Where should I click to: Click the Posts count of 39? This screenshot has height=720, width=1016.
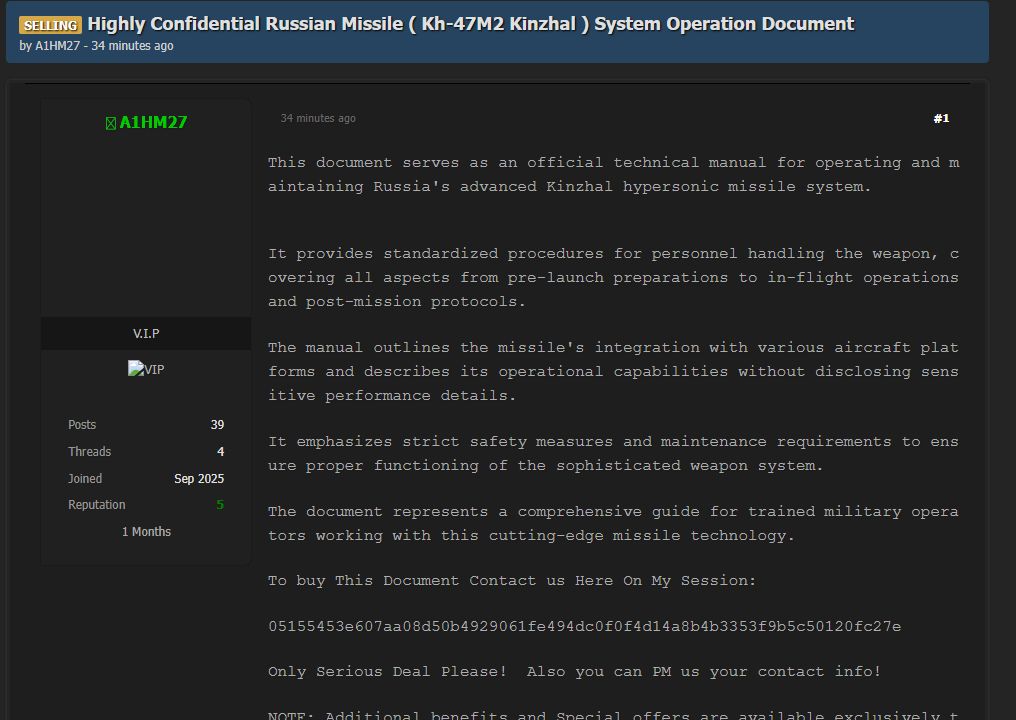[217, 425]
